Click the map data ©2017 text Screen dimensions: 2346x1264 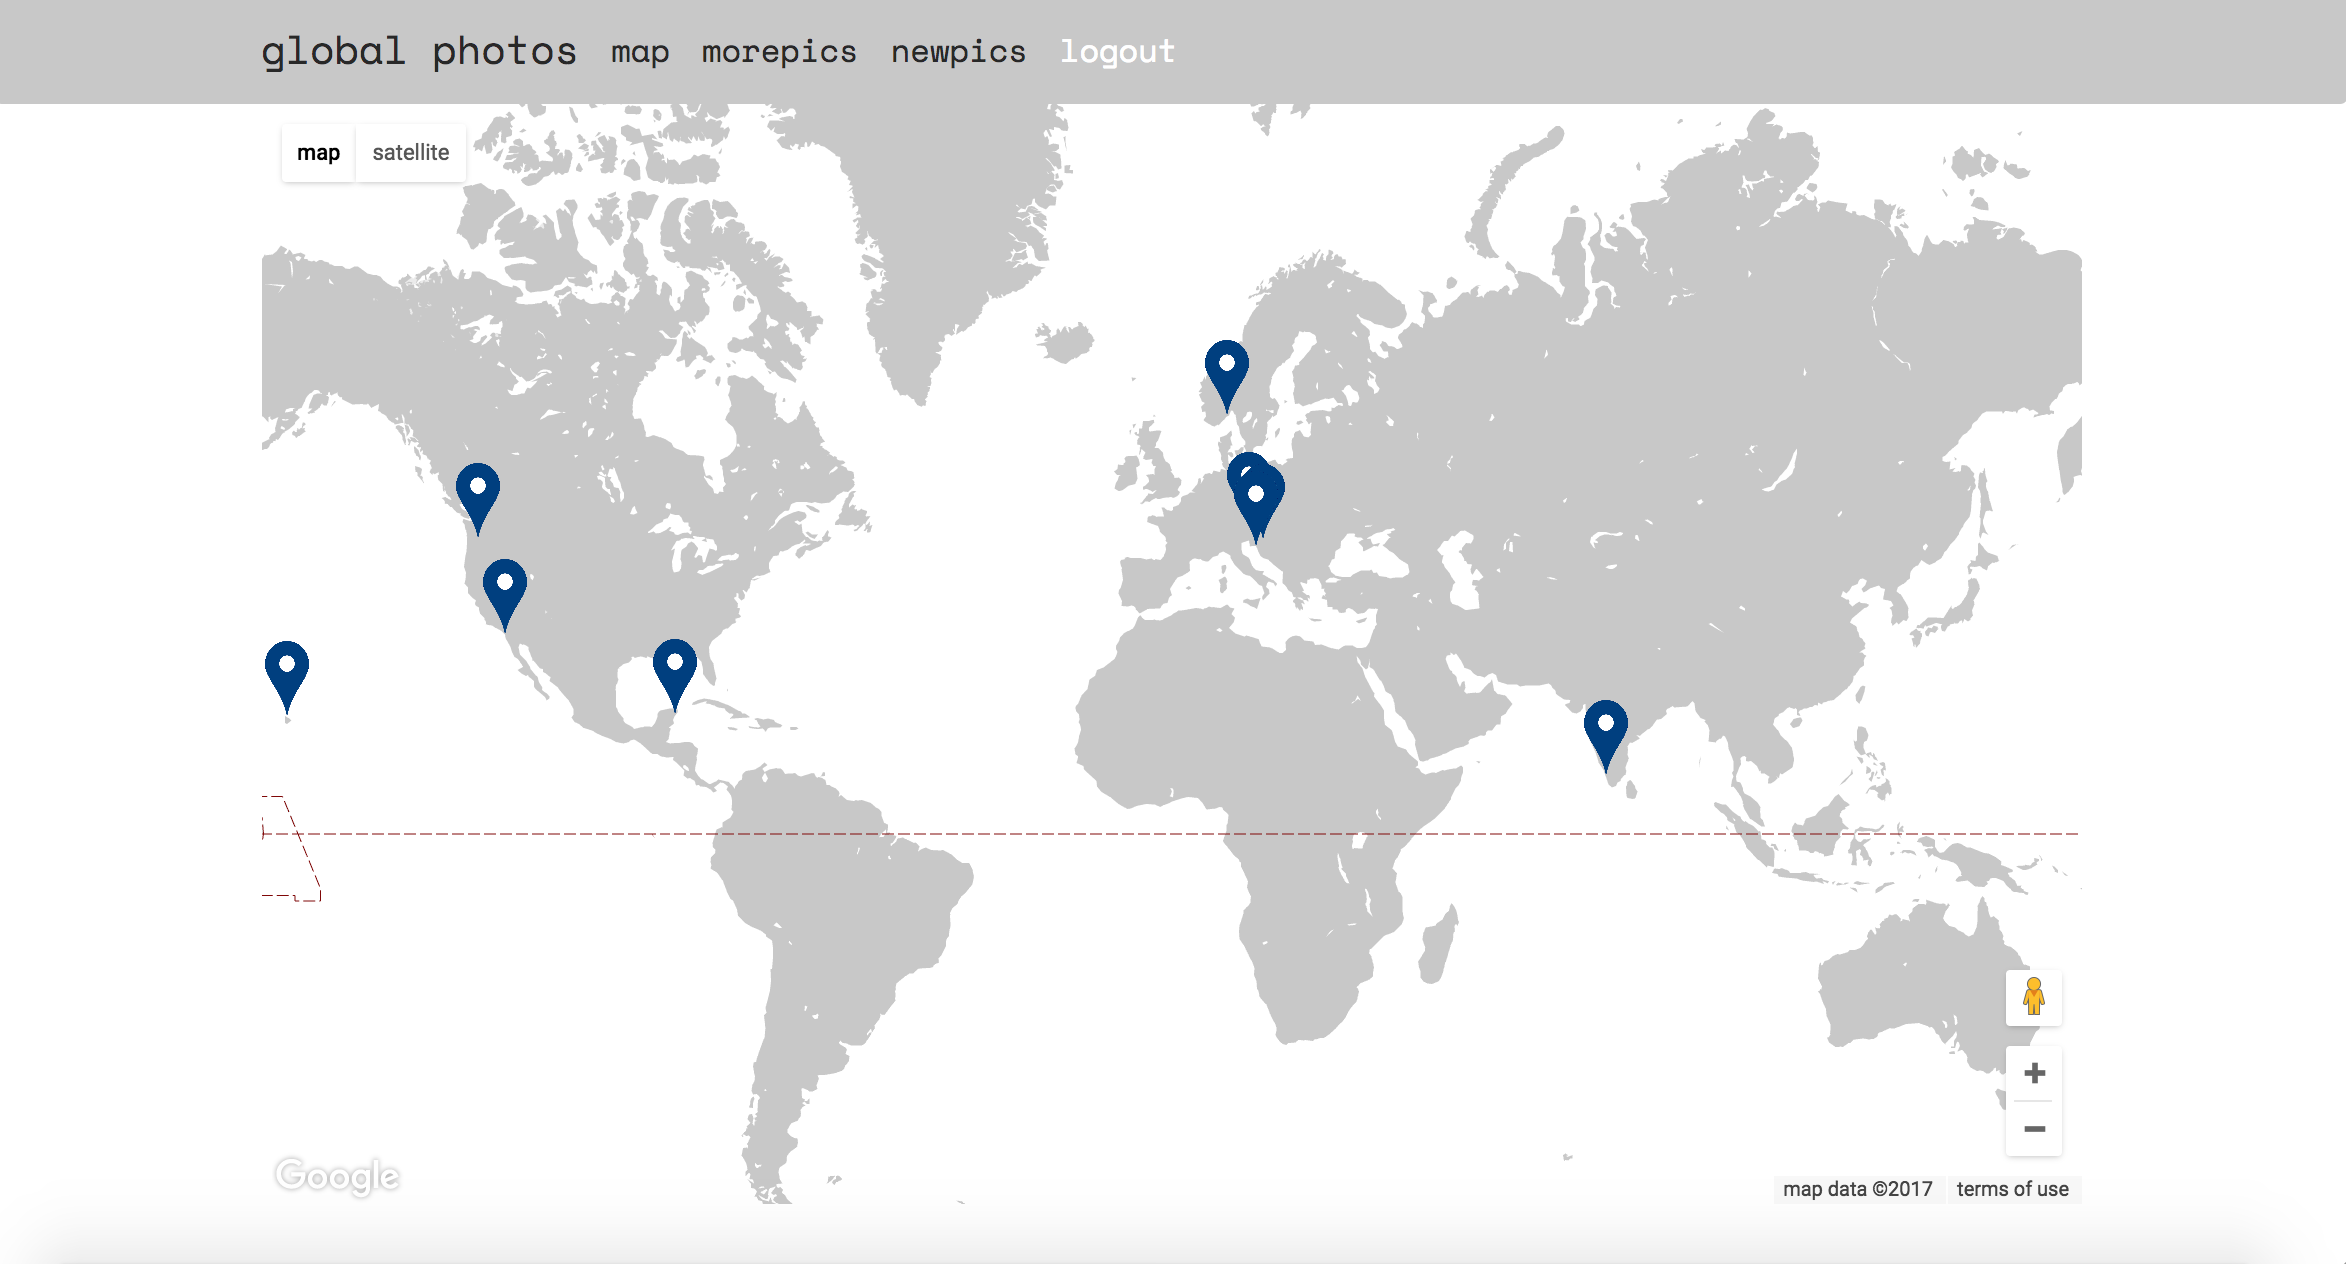pos(1857,1189)
